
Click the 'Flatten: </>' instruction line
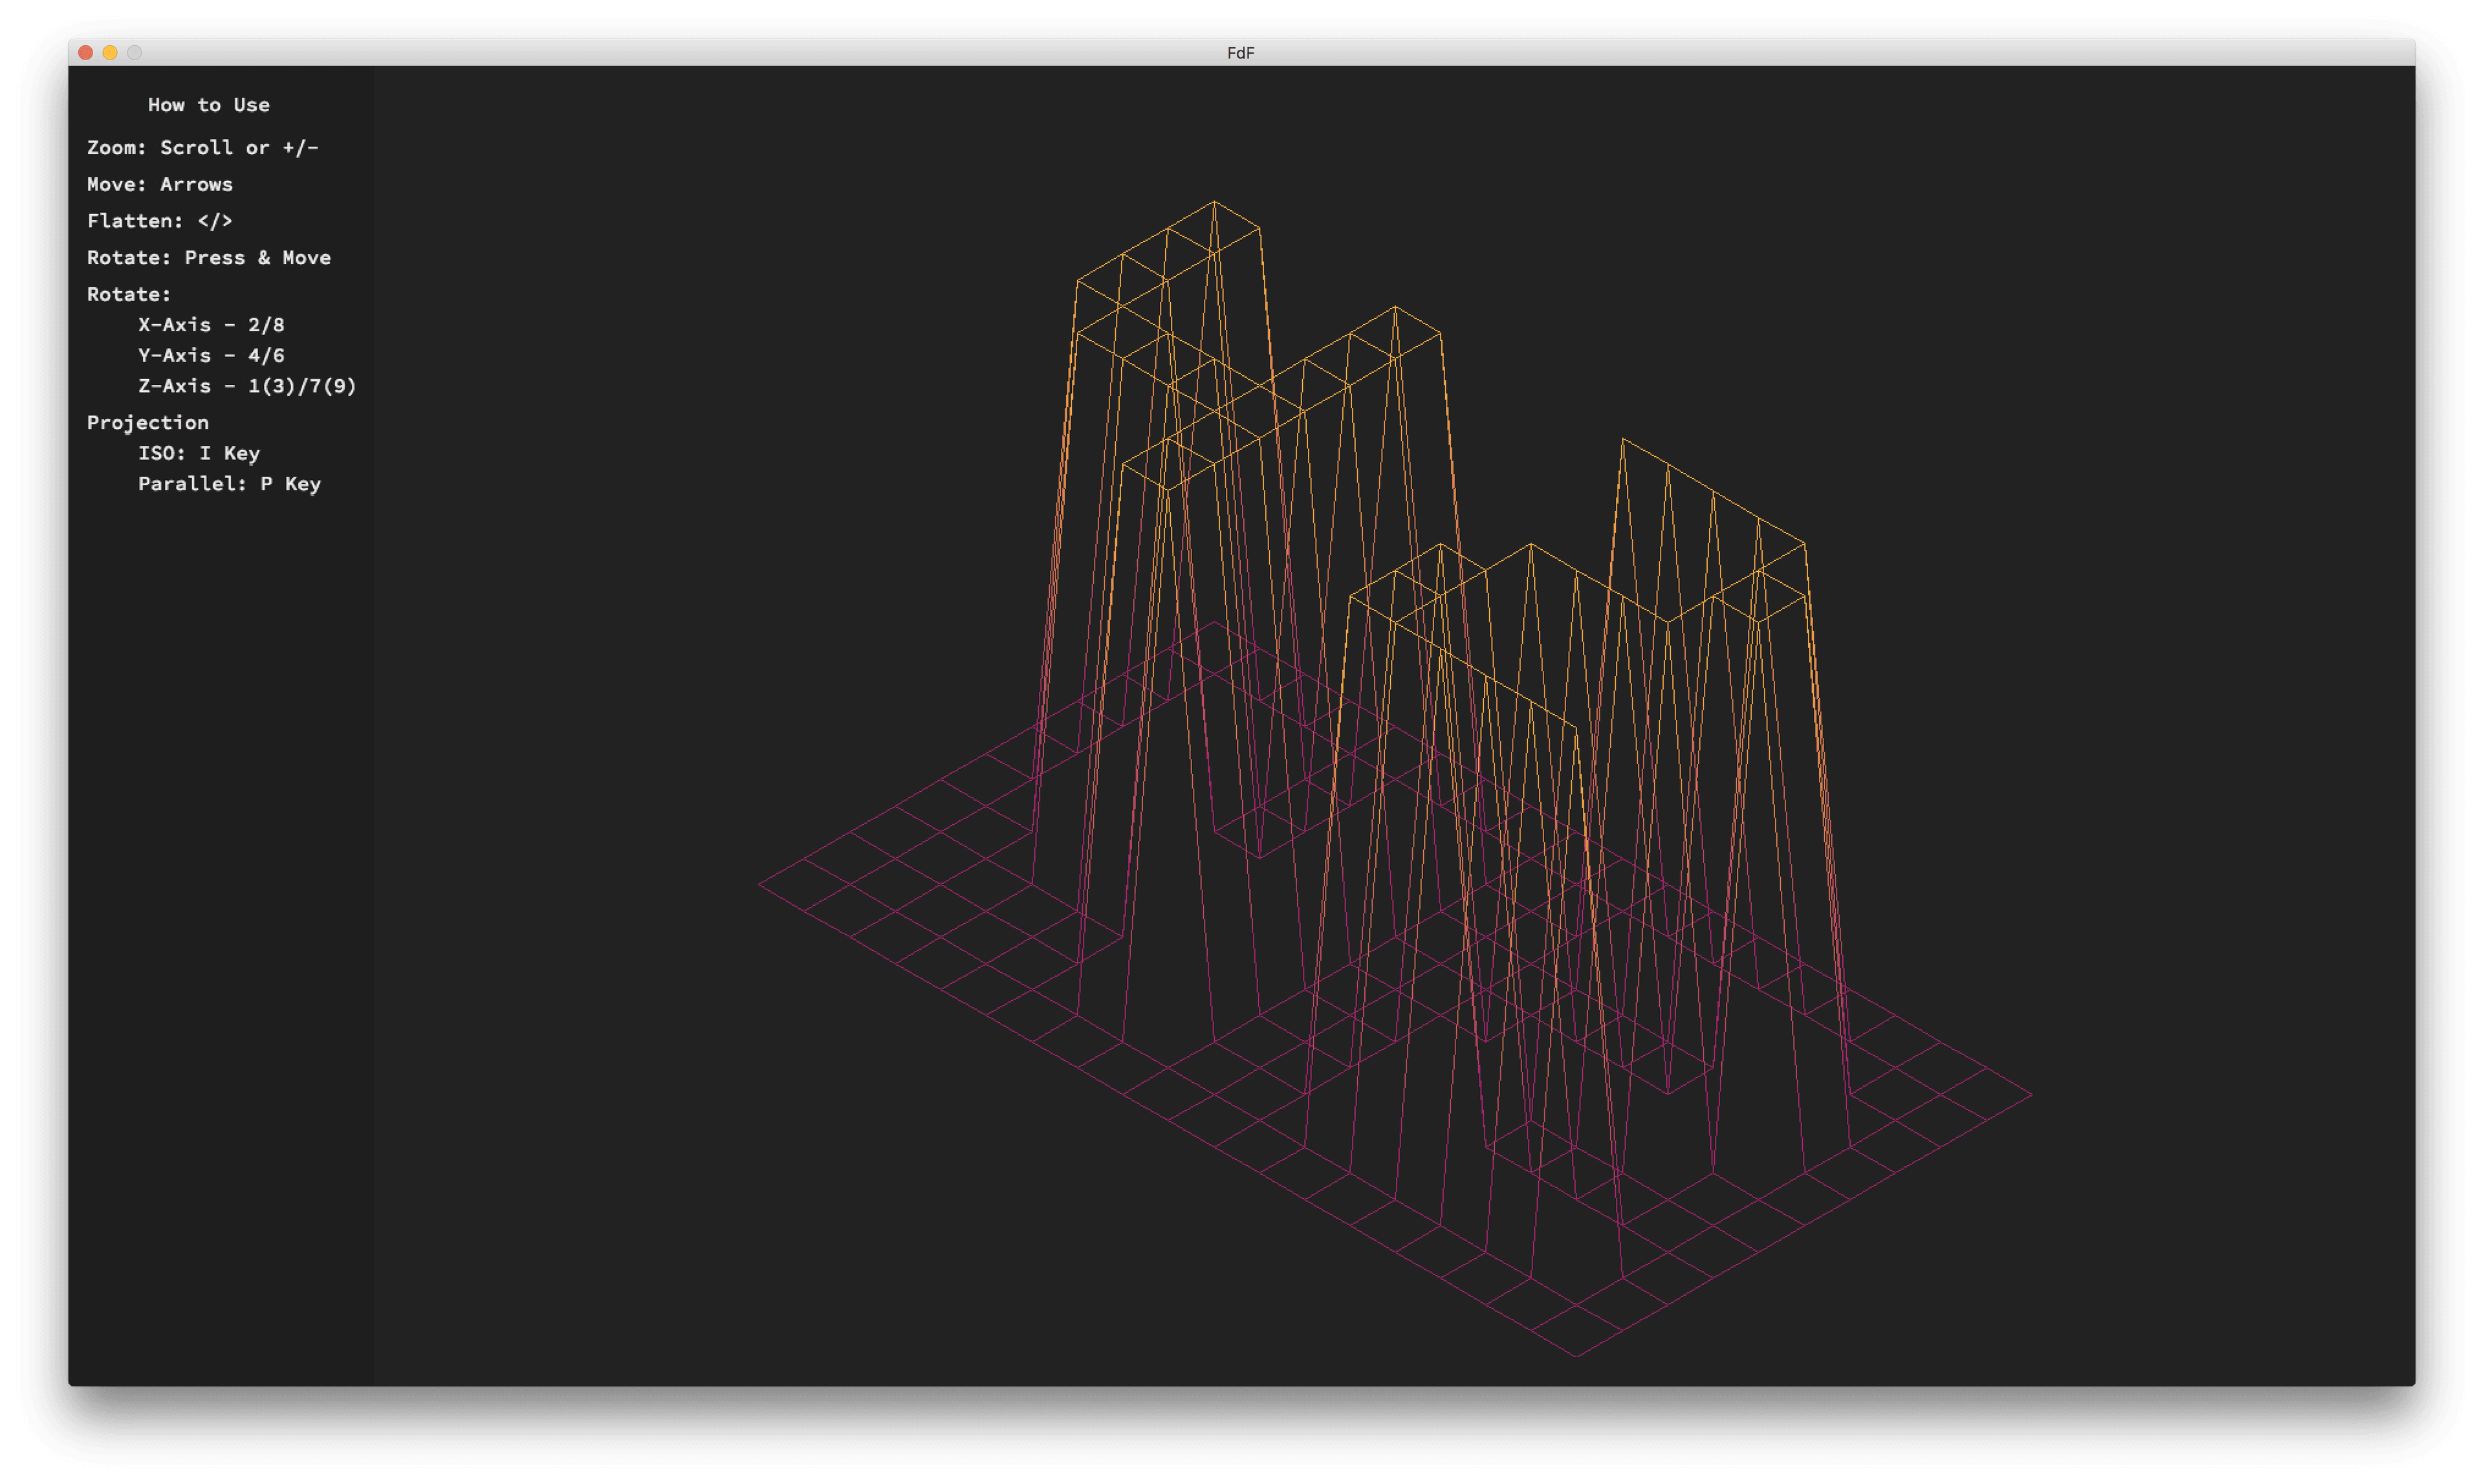pos(160,221)
